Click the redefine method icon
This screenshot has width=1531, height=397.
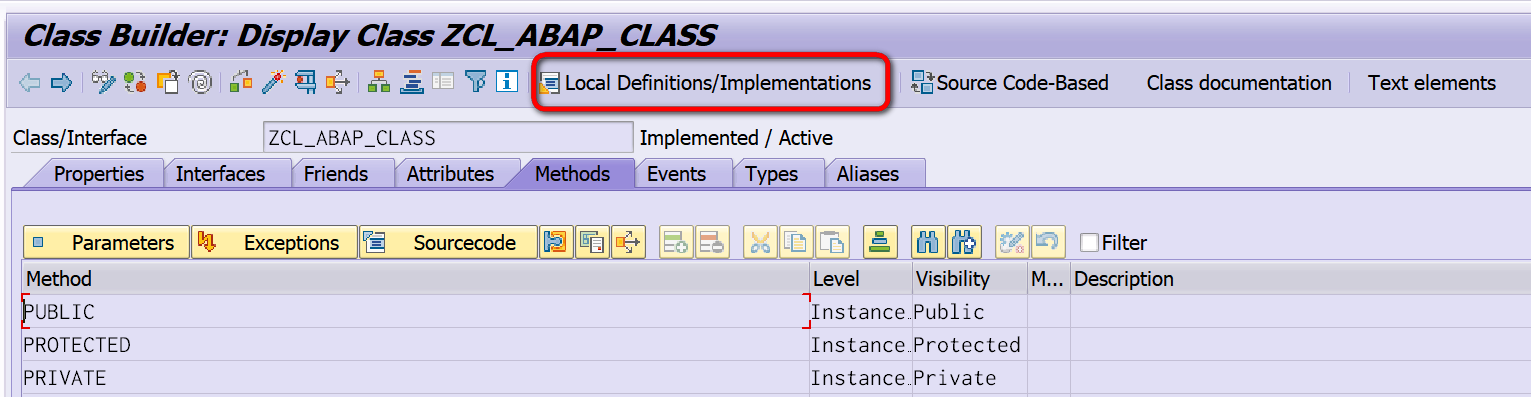point(557,242)
